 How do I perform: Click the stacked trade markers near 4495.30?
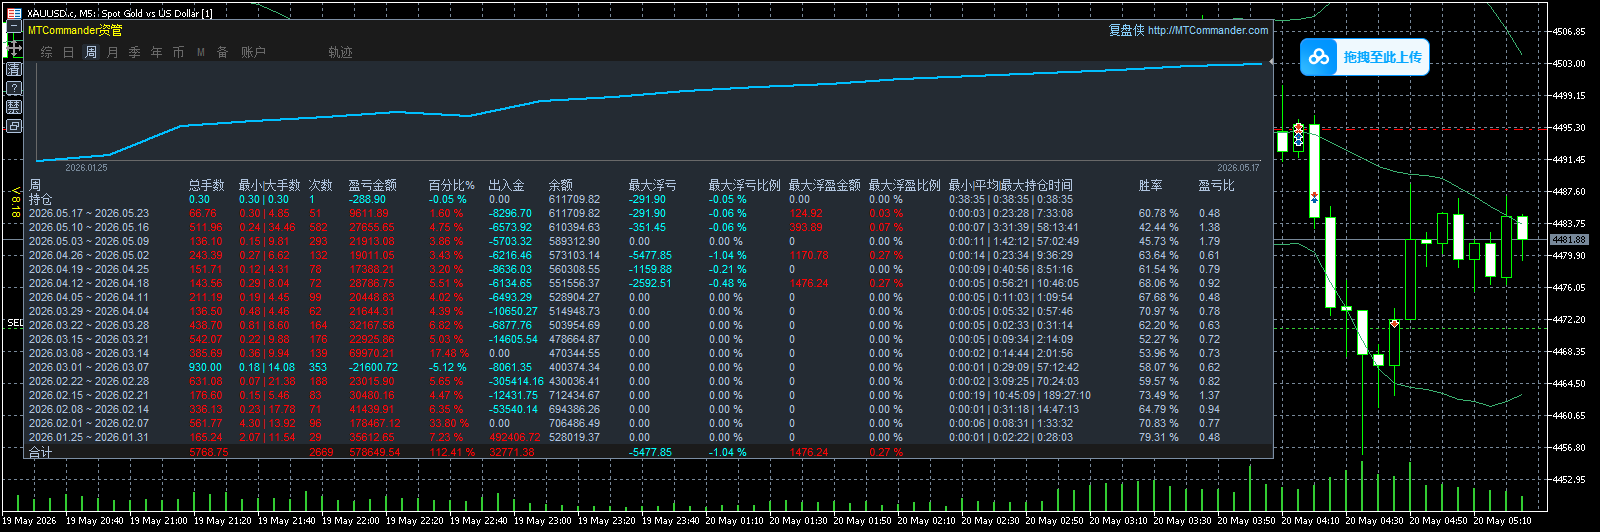[1298, 133]
